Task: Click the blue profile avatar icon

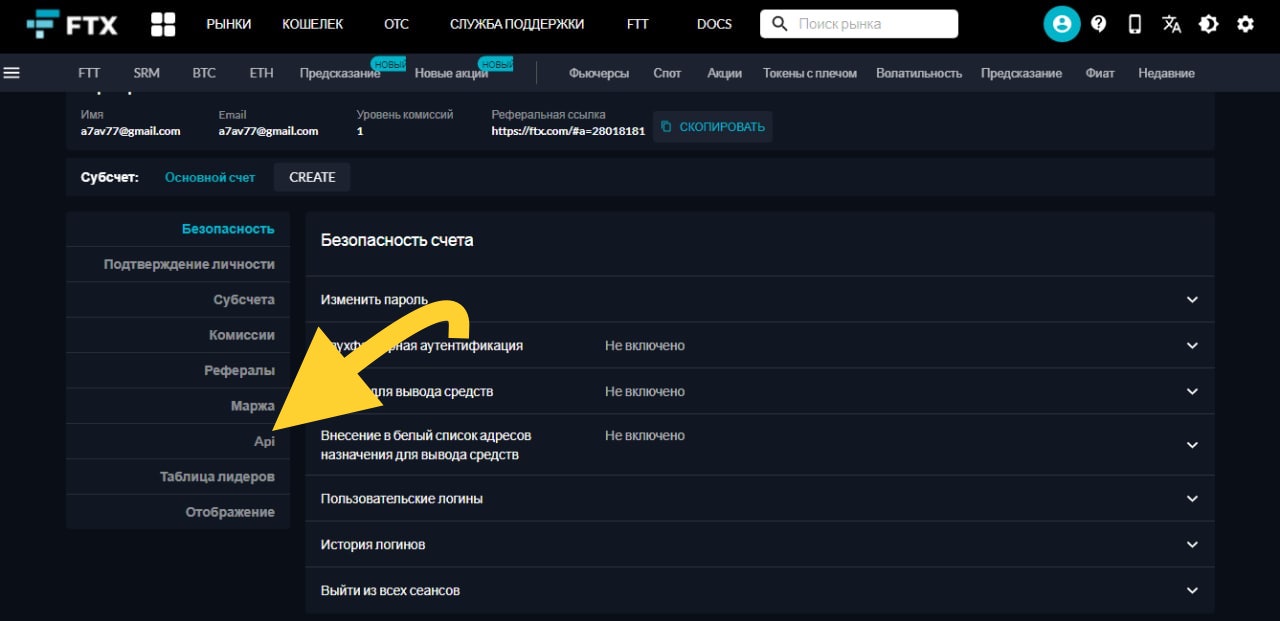Action: pyautogui.click(x=1062, y=23)
